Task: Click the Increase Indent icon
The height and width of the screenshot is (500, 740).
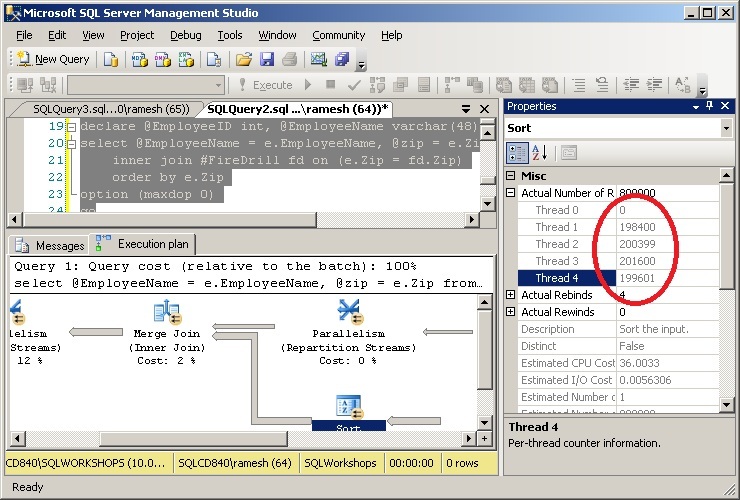Action: (654, 85)
